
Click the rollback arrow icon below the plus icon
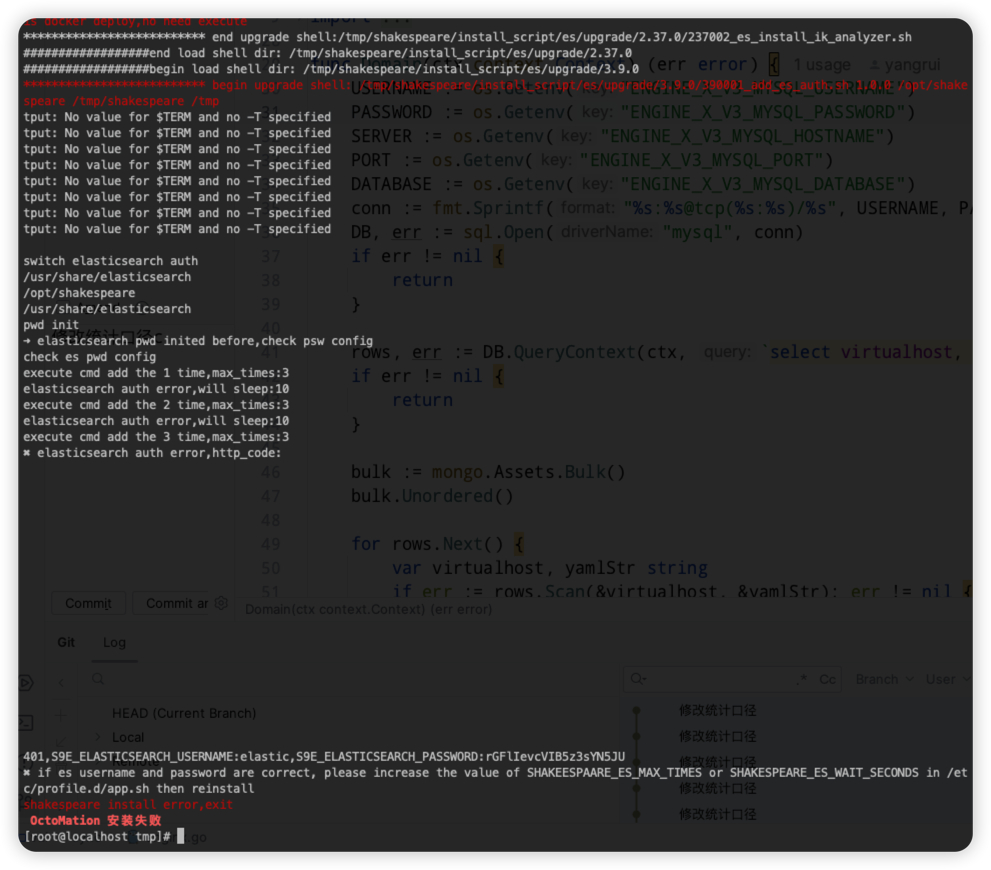pyautogui.click(x=60, y=740)
